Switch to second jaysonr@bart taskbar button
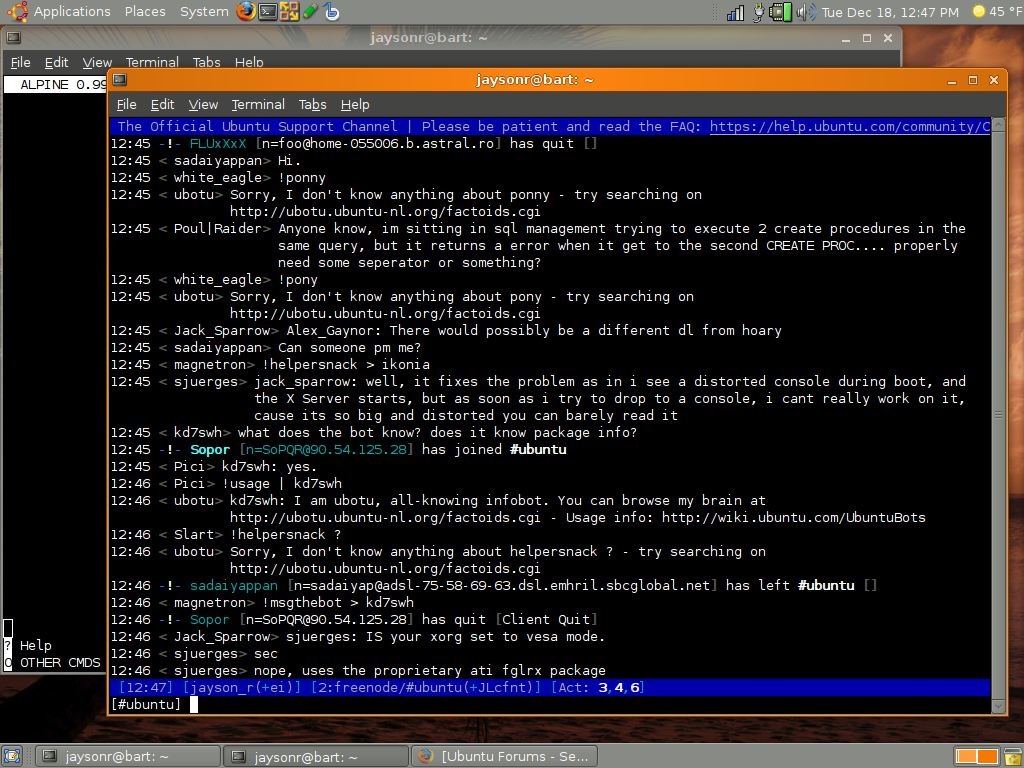 (x=316, y=756)
